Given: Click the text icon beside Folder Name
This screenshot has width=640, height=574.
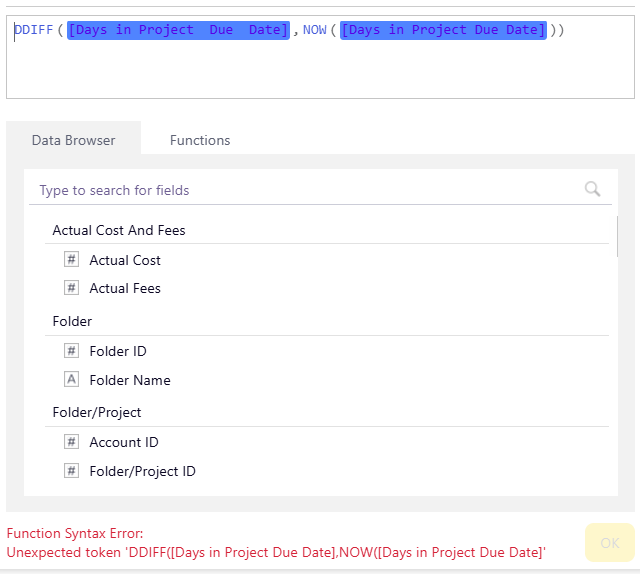Looking at the screenshot, I should [x=71, y=380].
